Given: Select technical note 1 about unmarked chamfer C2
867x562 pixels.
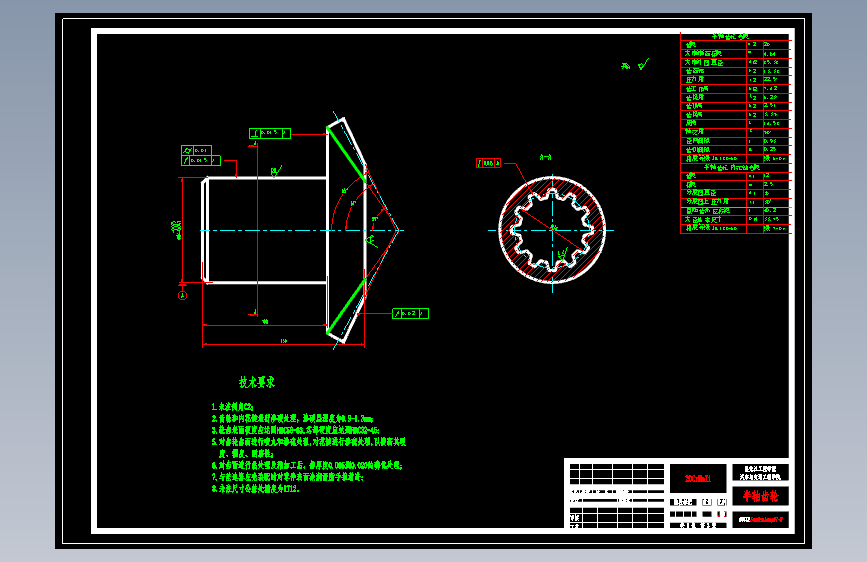Looking at the screenshot, I should pyautogui.click(x=233, y=407).
